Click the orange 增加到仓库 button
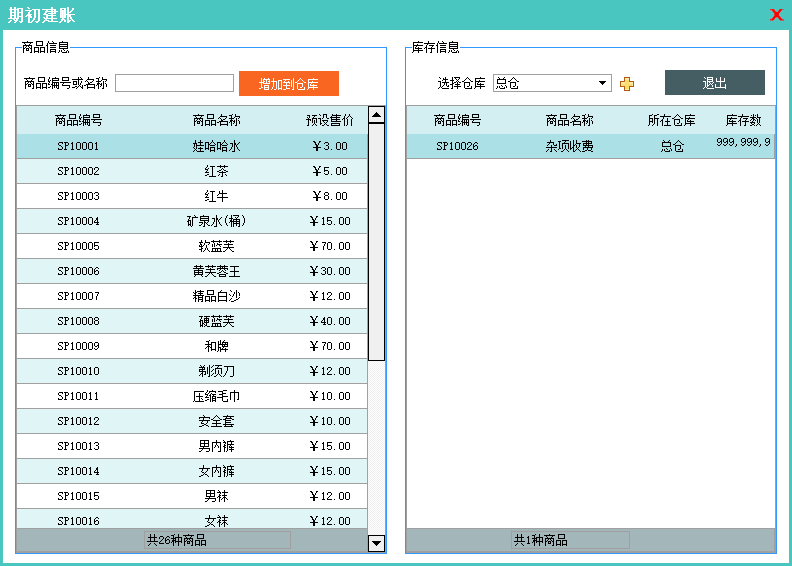The height and width of the screenshot is (566, 792). tap(289, 84)
